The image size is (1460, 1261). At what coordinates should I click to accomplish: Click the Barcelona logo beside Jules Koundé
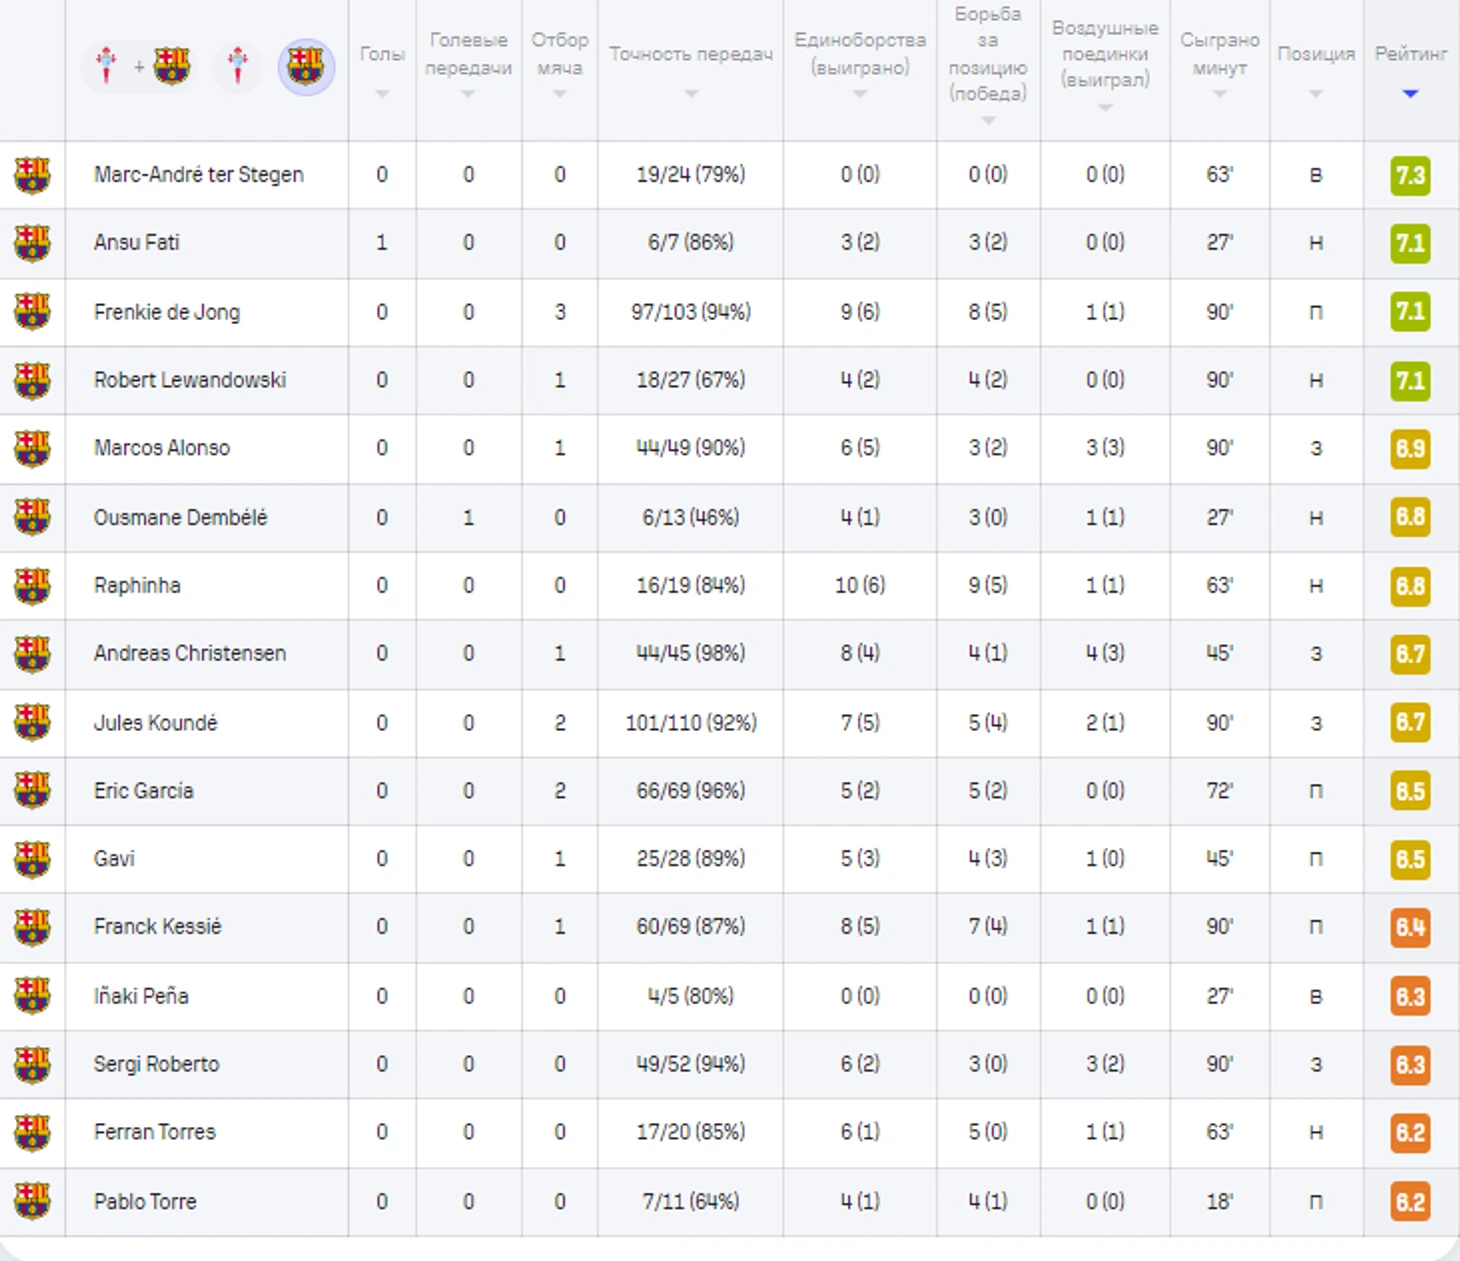pos(32,722)
